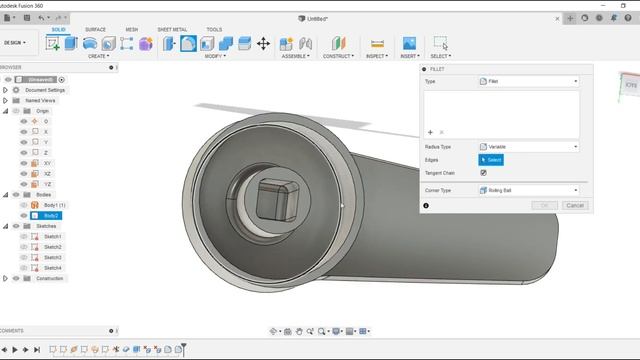Toggle visibility of Body2
640x360 pixels.
(24, 216)
